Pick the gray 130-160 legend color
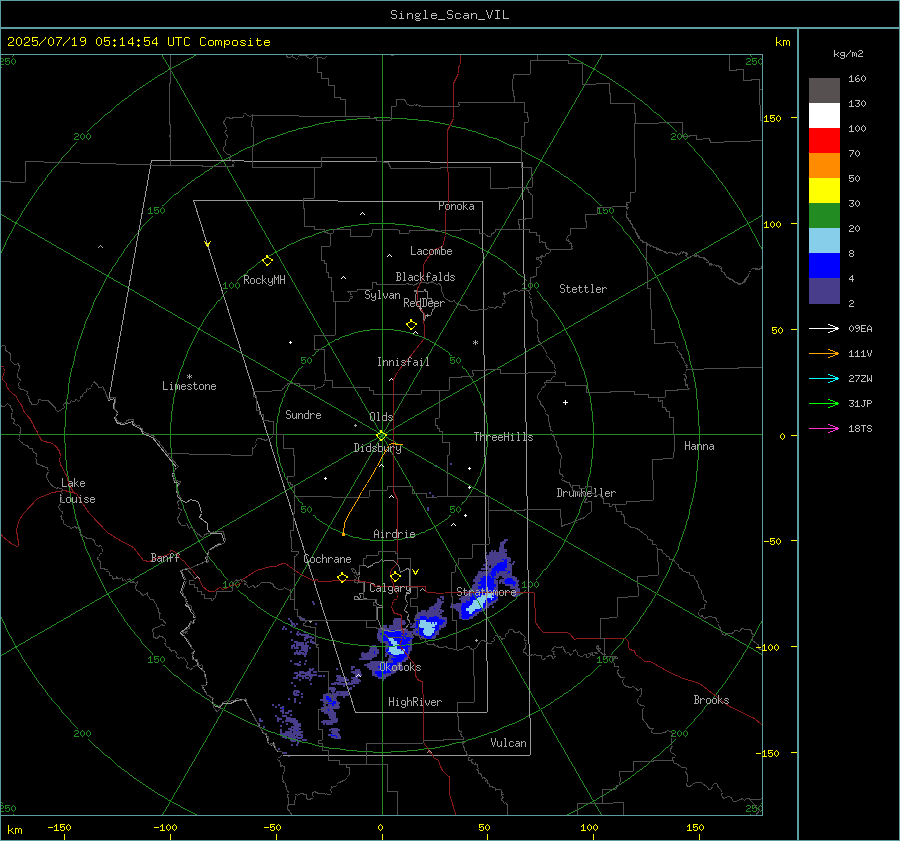Viewport: 900px width, 841px height. pos(824,91)
